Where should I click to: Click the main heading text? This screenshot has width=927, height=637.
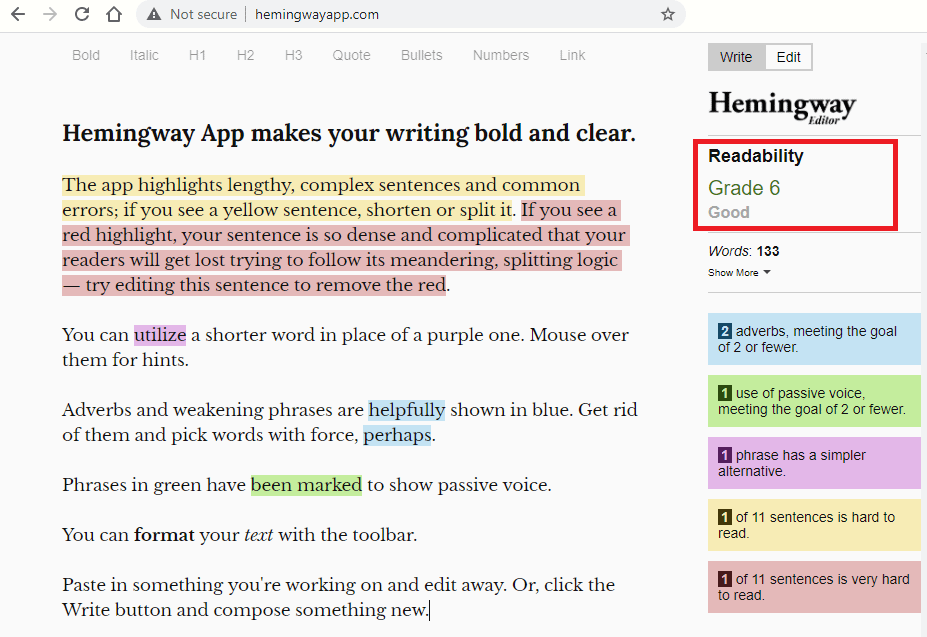[x=349, y=134]
